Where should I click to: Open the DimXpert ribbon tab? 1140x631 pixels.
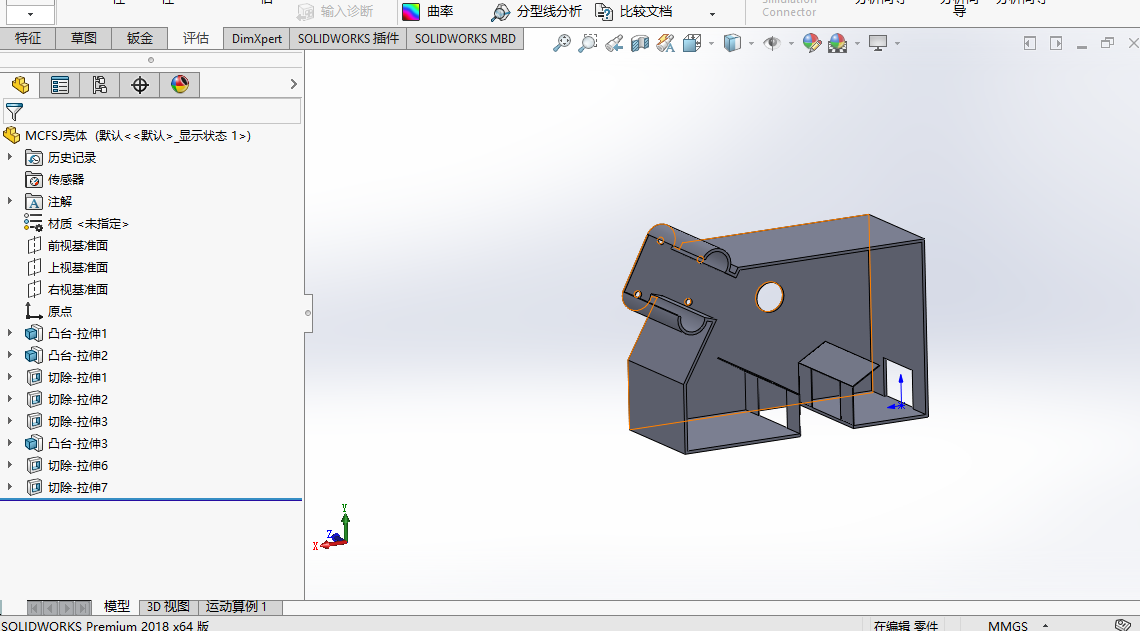[257, 39]
